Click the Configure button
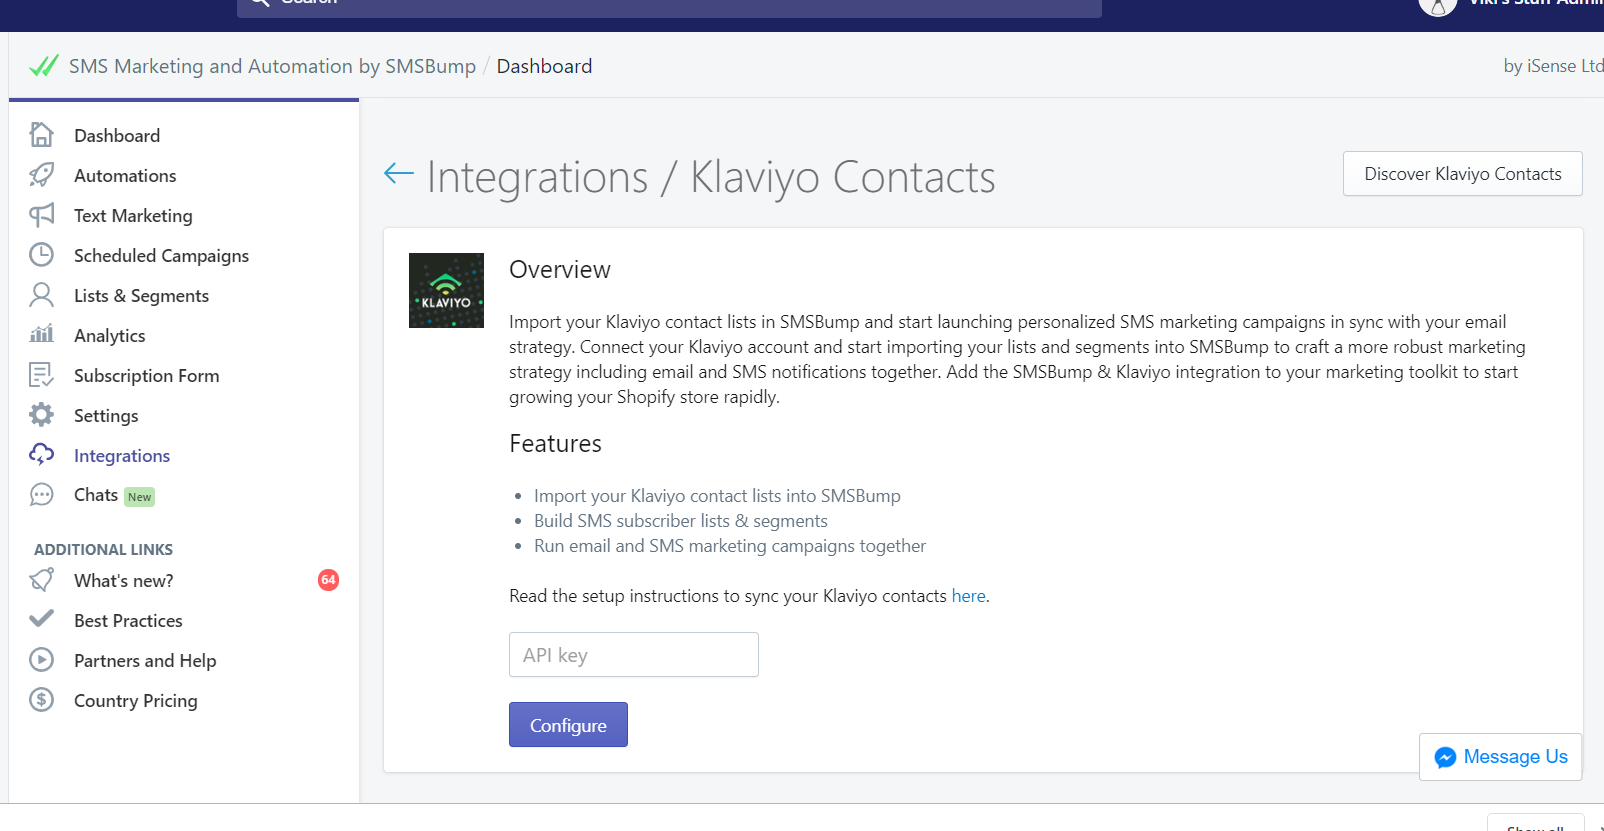Viewport: 1604px width, 831px height. pos(568,725)
